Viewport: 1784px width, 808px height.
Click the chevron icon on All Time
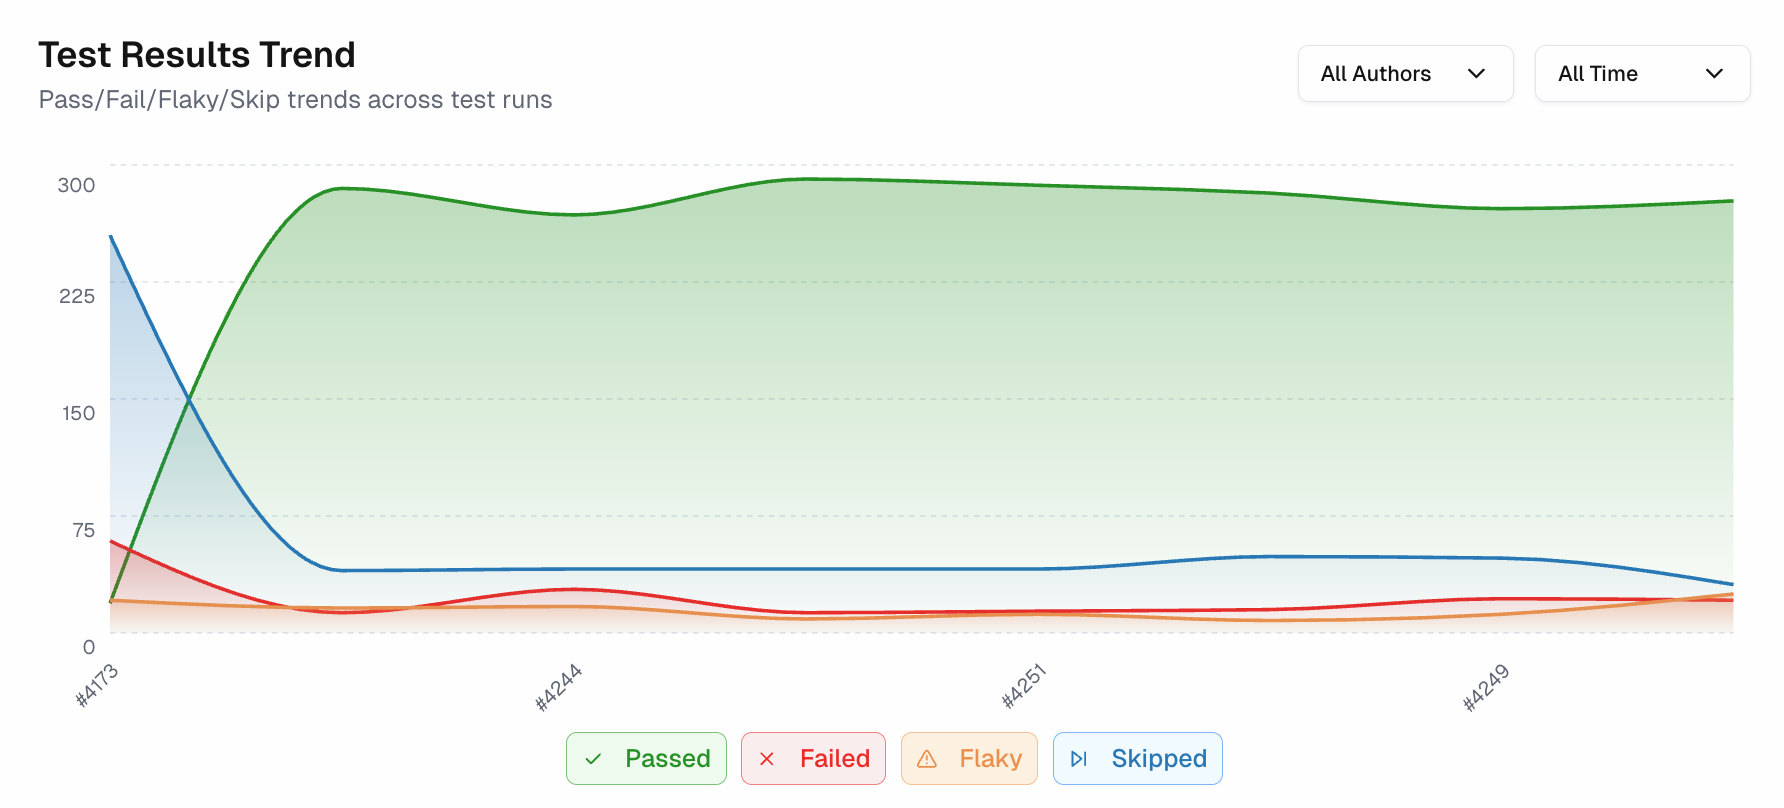[x=1715, y=73]
